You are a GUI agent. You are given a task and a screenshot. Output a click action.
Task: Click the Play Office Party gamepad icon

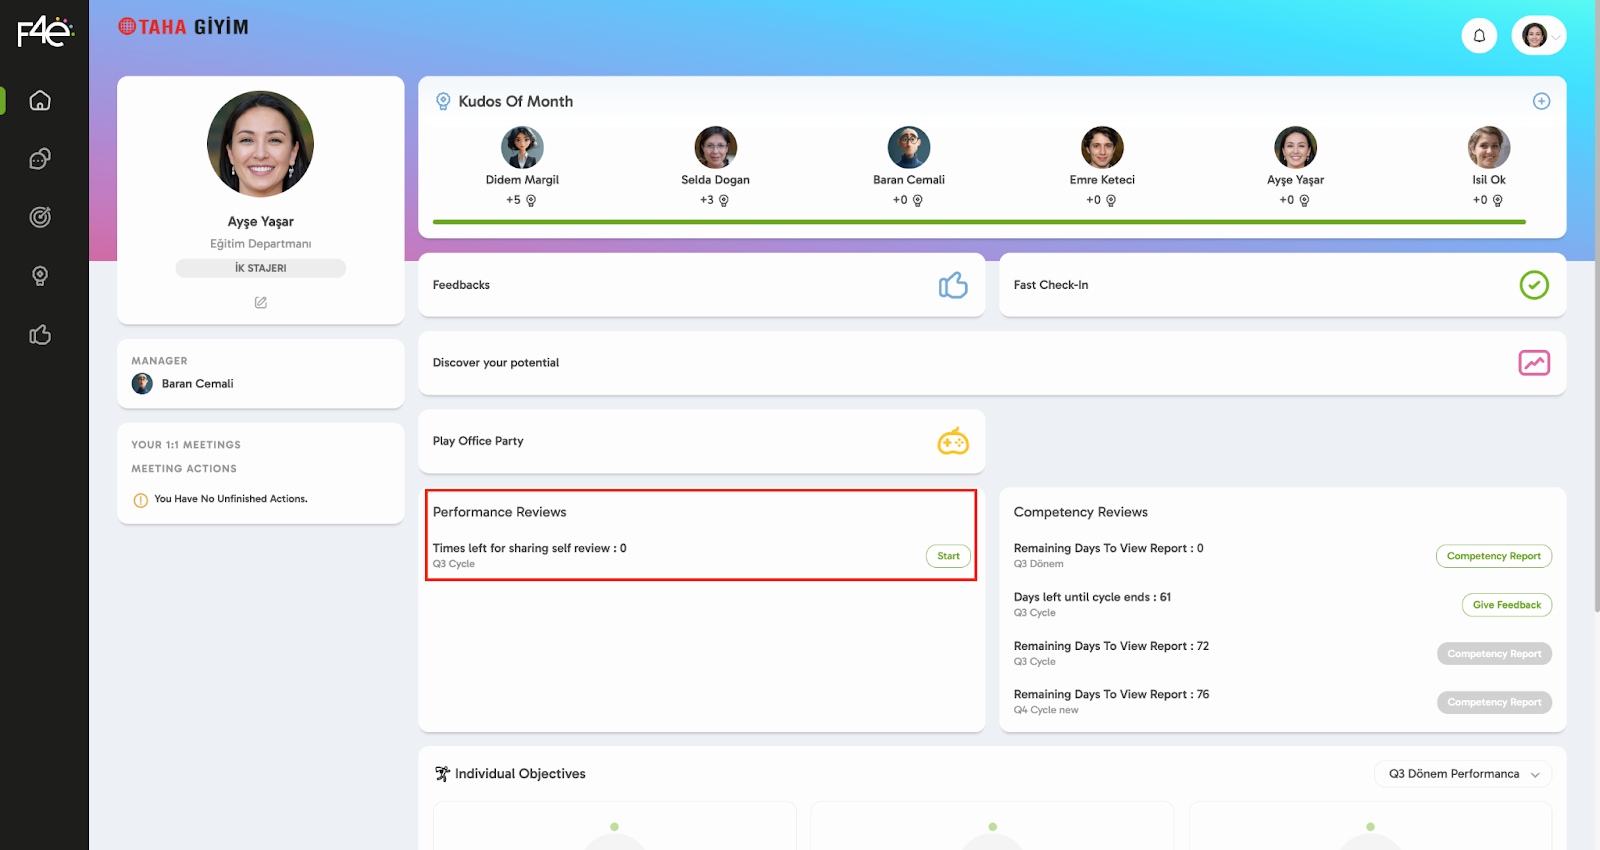pos(952,441)
